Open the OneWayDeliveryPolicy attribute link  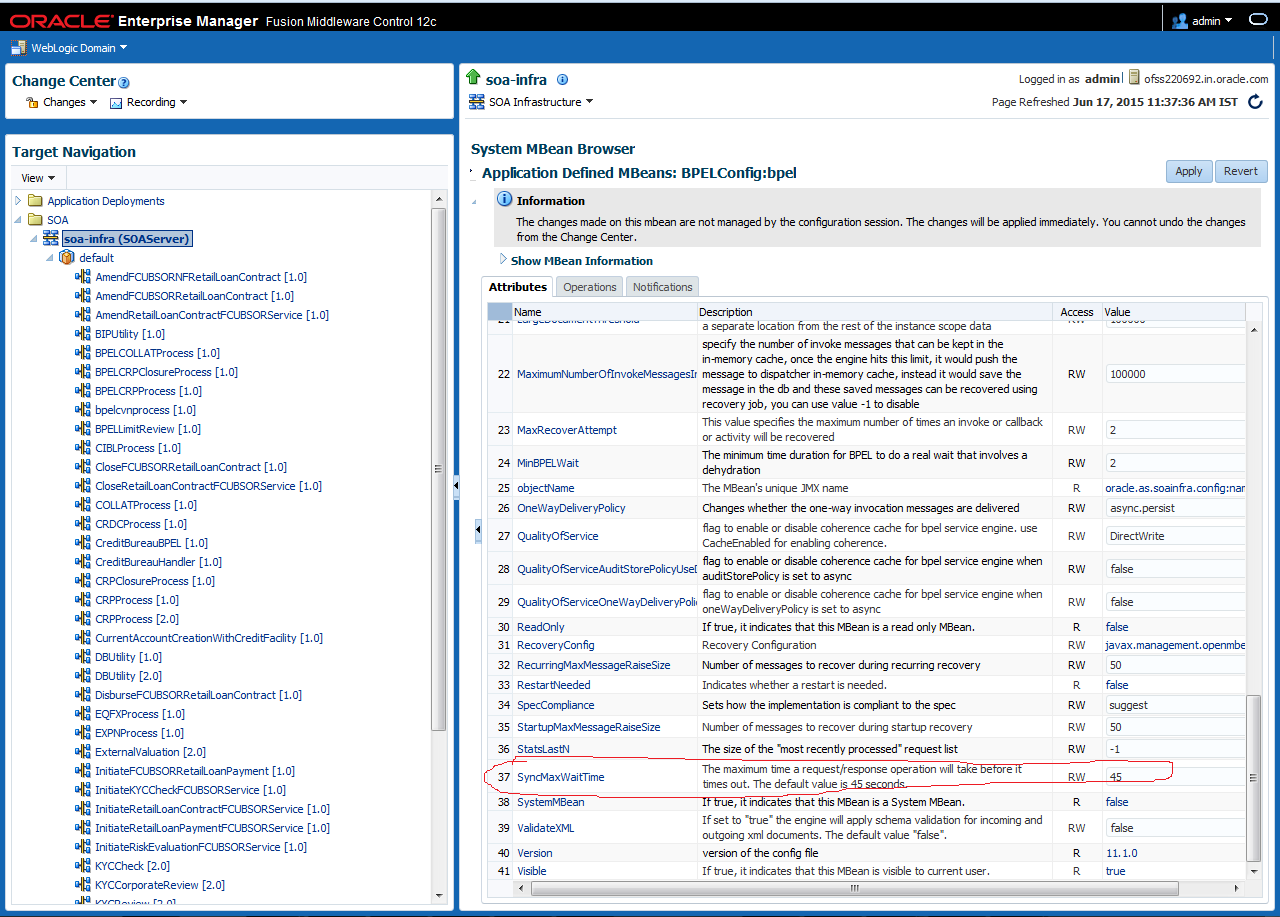point(571,508)
